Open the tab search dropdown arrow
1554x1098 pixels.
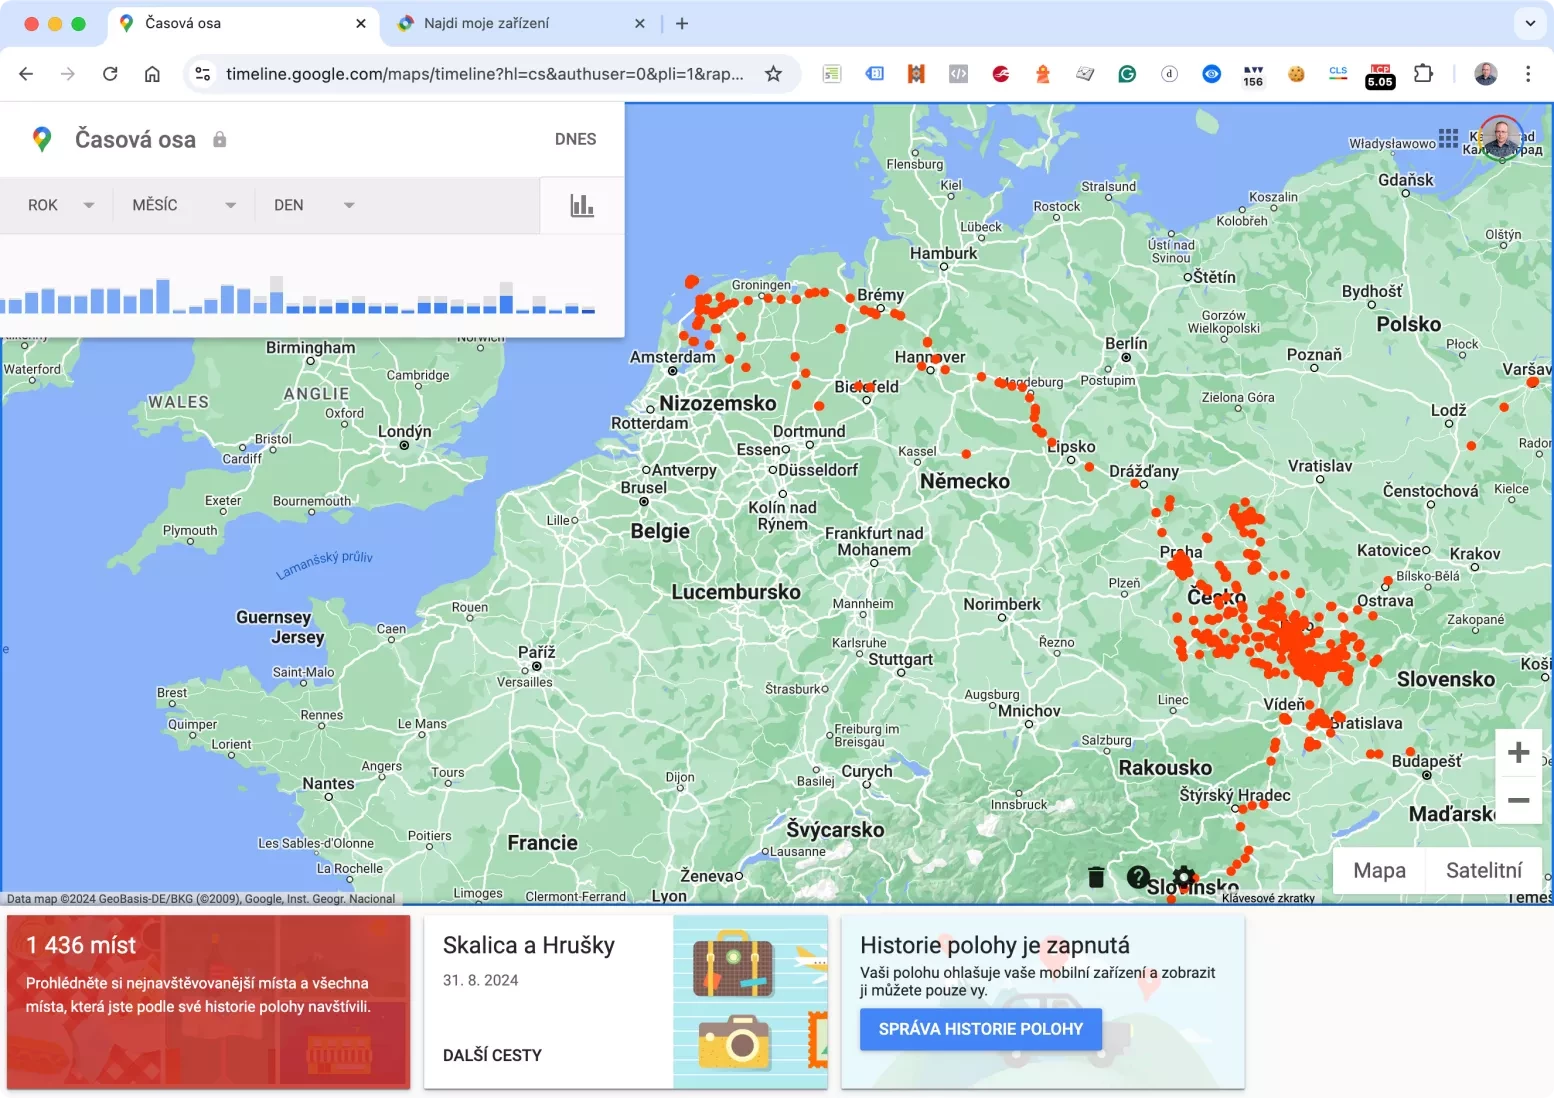pyautogui.click(x=1530, y=23)
